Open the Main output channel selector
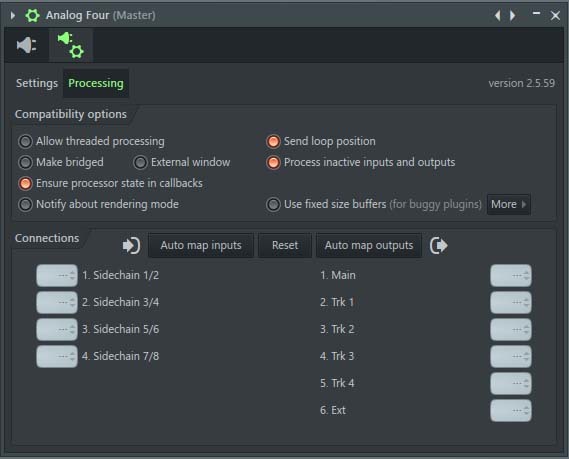 pos(511,275)
